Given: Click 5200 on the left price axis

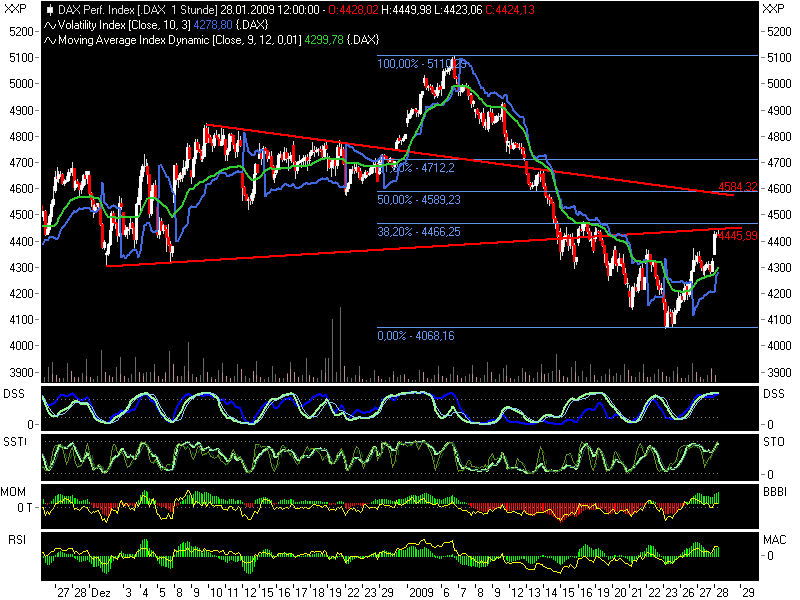Looking at the screenshot, I should coord(21,32).
